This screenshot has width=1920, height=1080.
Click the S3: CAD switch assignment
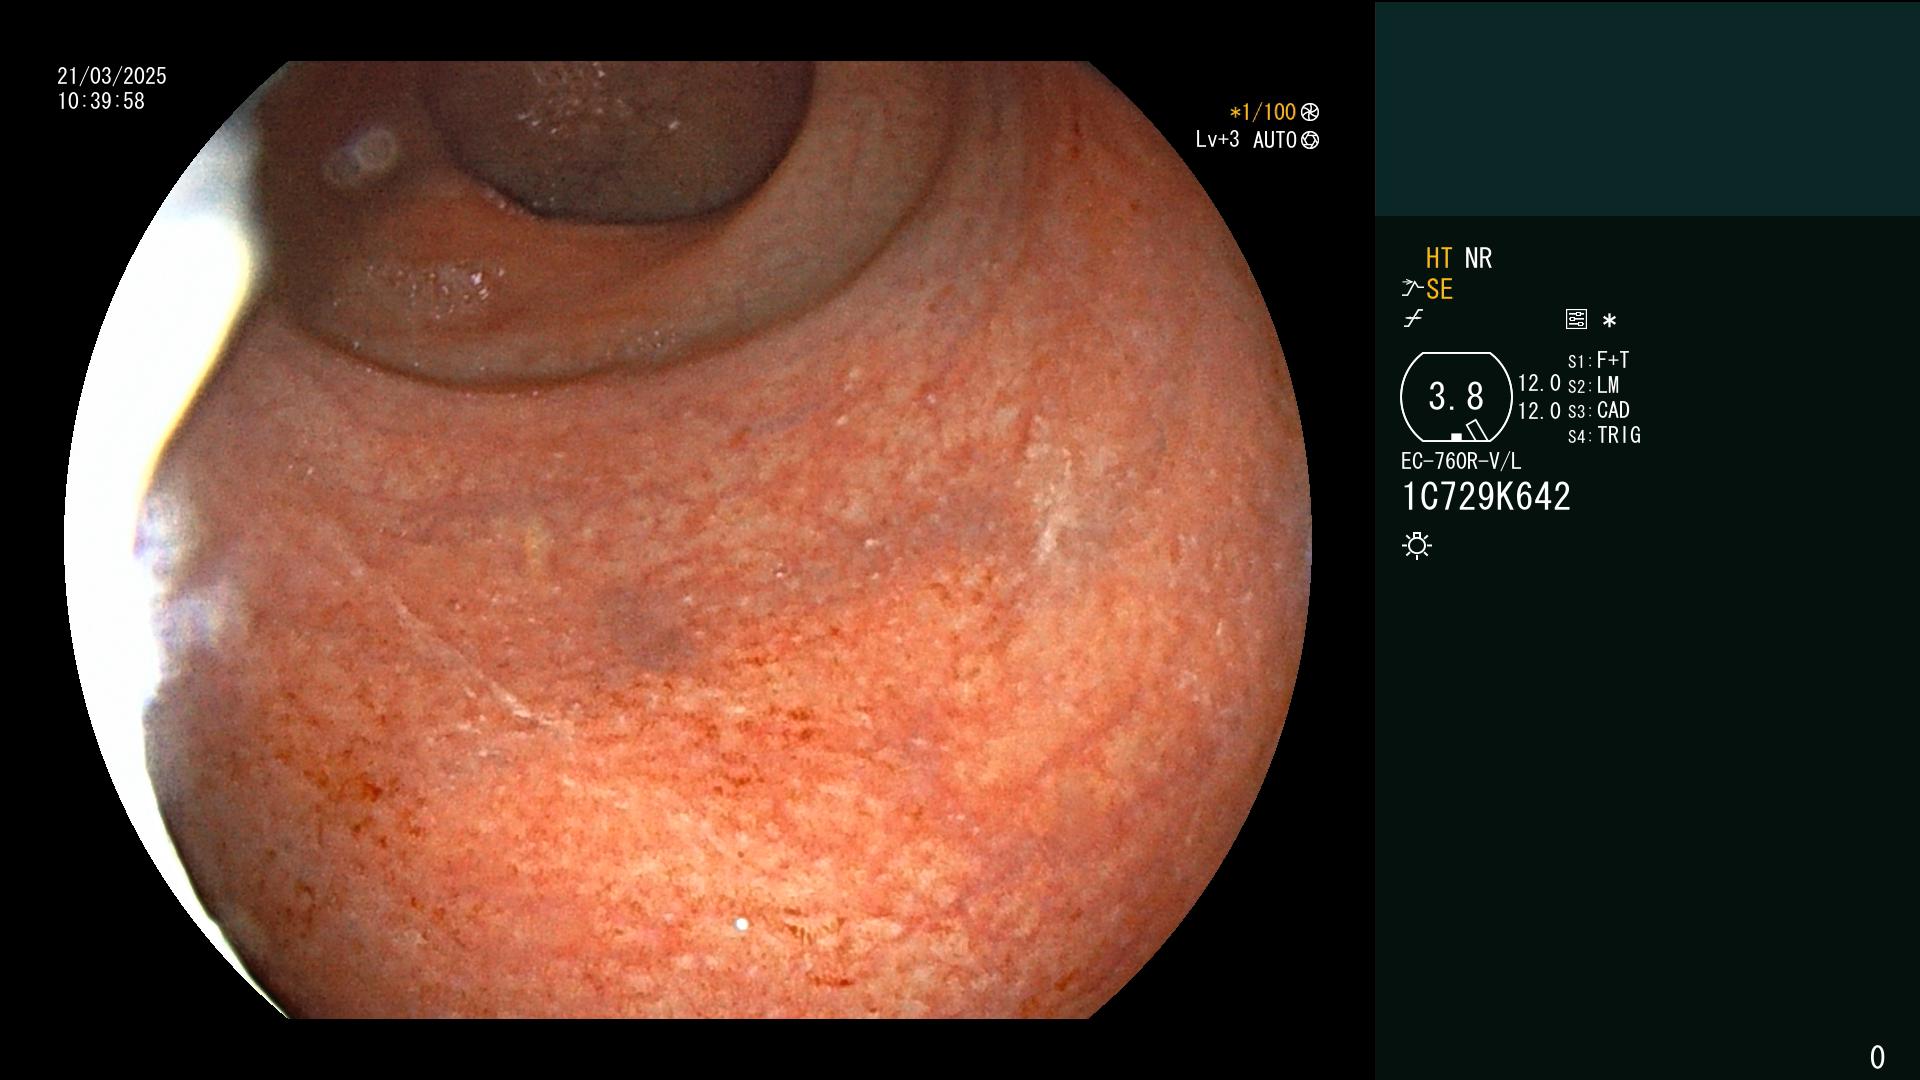point(1598,410)
